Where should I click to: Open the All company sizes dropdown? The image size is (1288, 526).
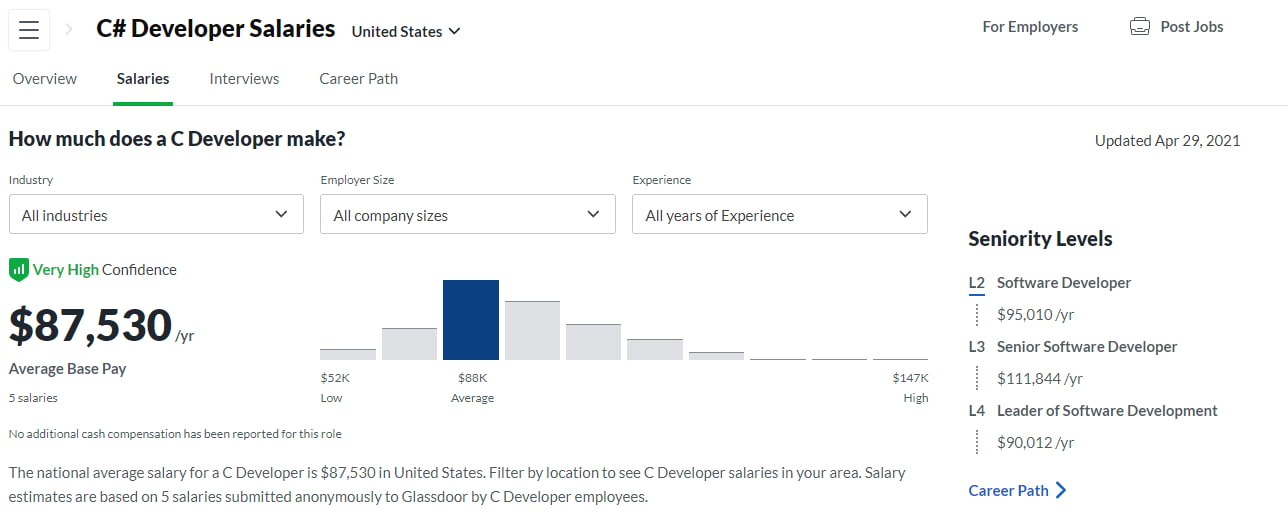click(467, 214)
